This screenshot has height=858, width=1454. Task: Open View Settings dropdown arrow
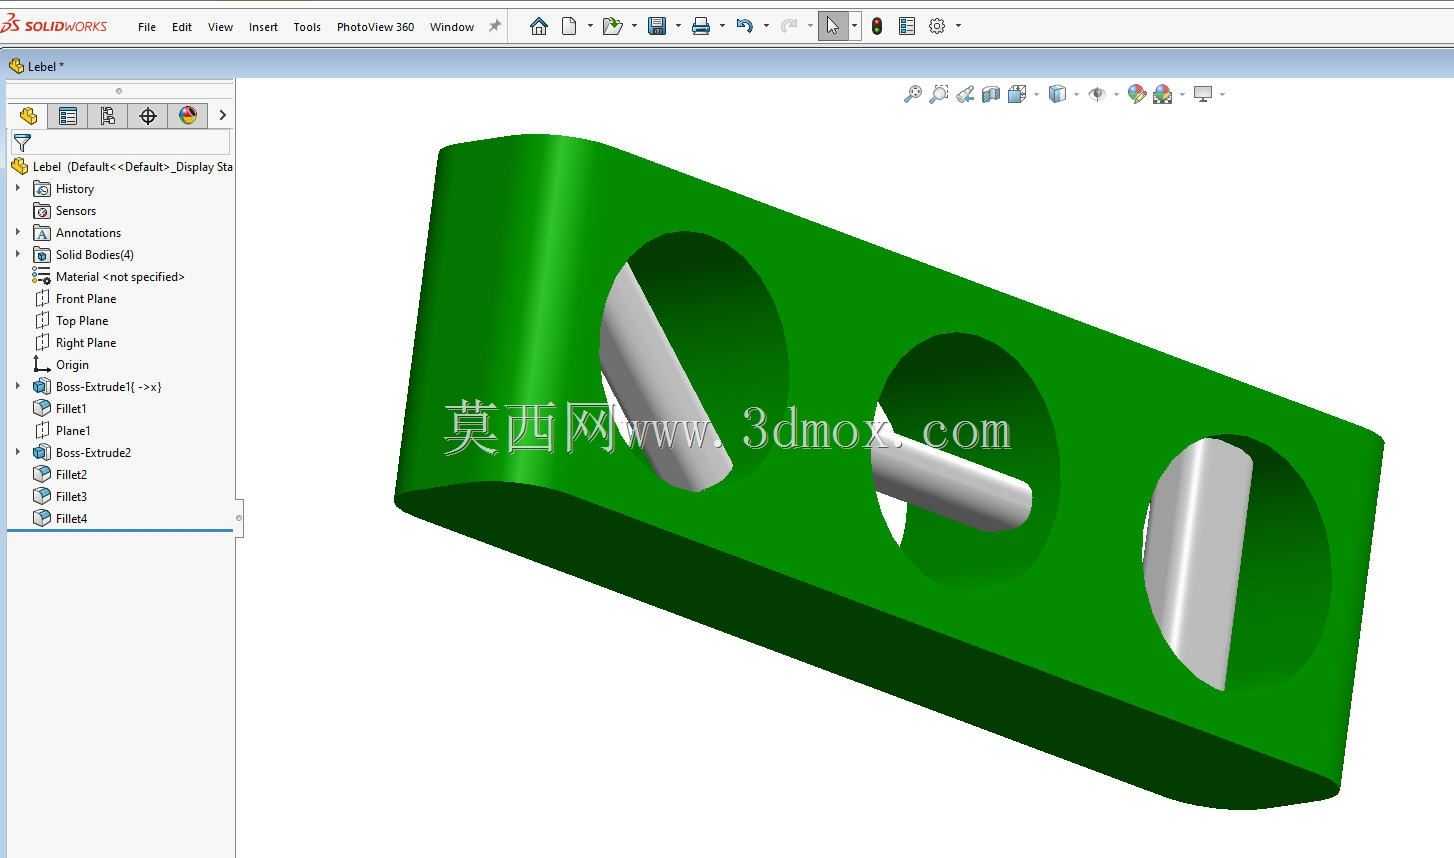1222,94
